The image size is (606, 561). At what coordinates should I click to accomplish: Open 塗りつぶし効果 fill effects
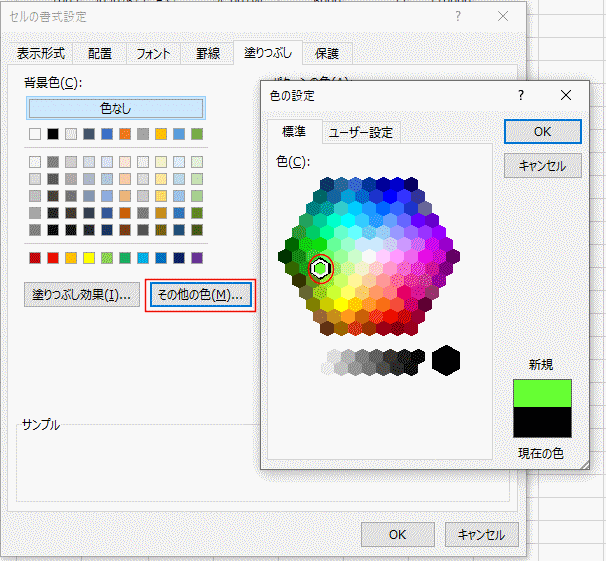click(x=81, y=295)
